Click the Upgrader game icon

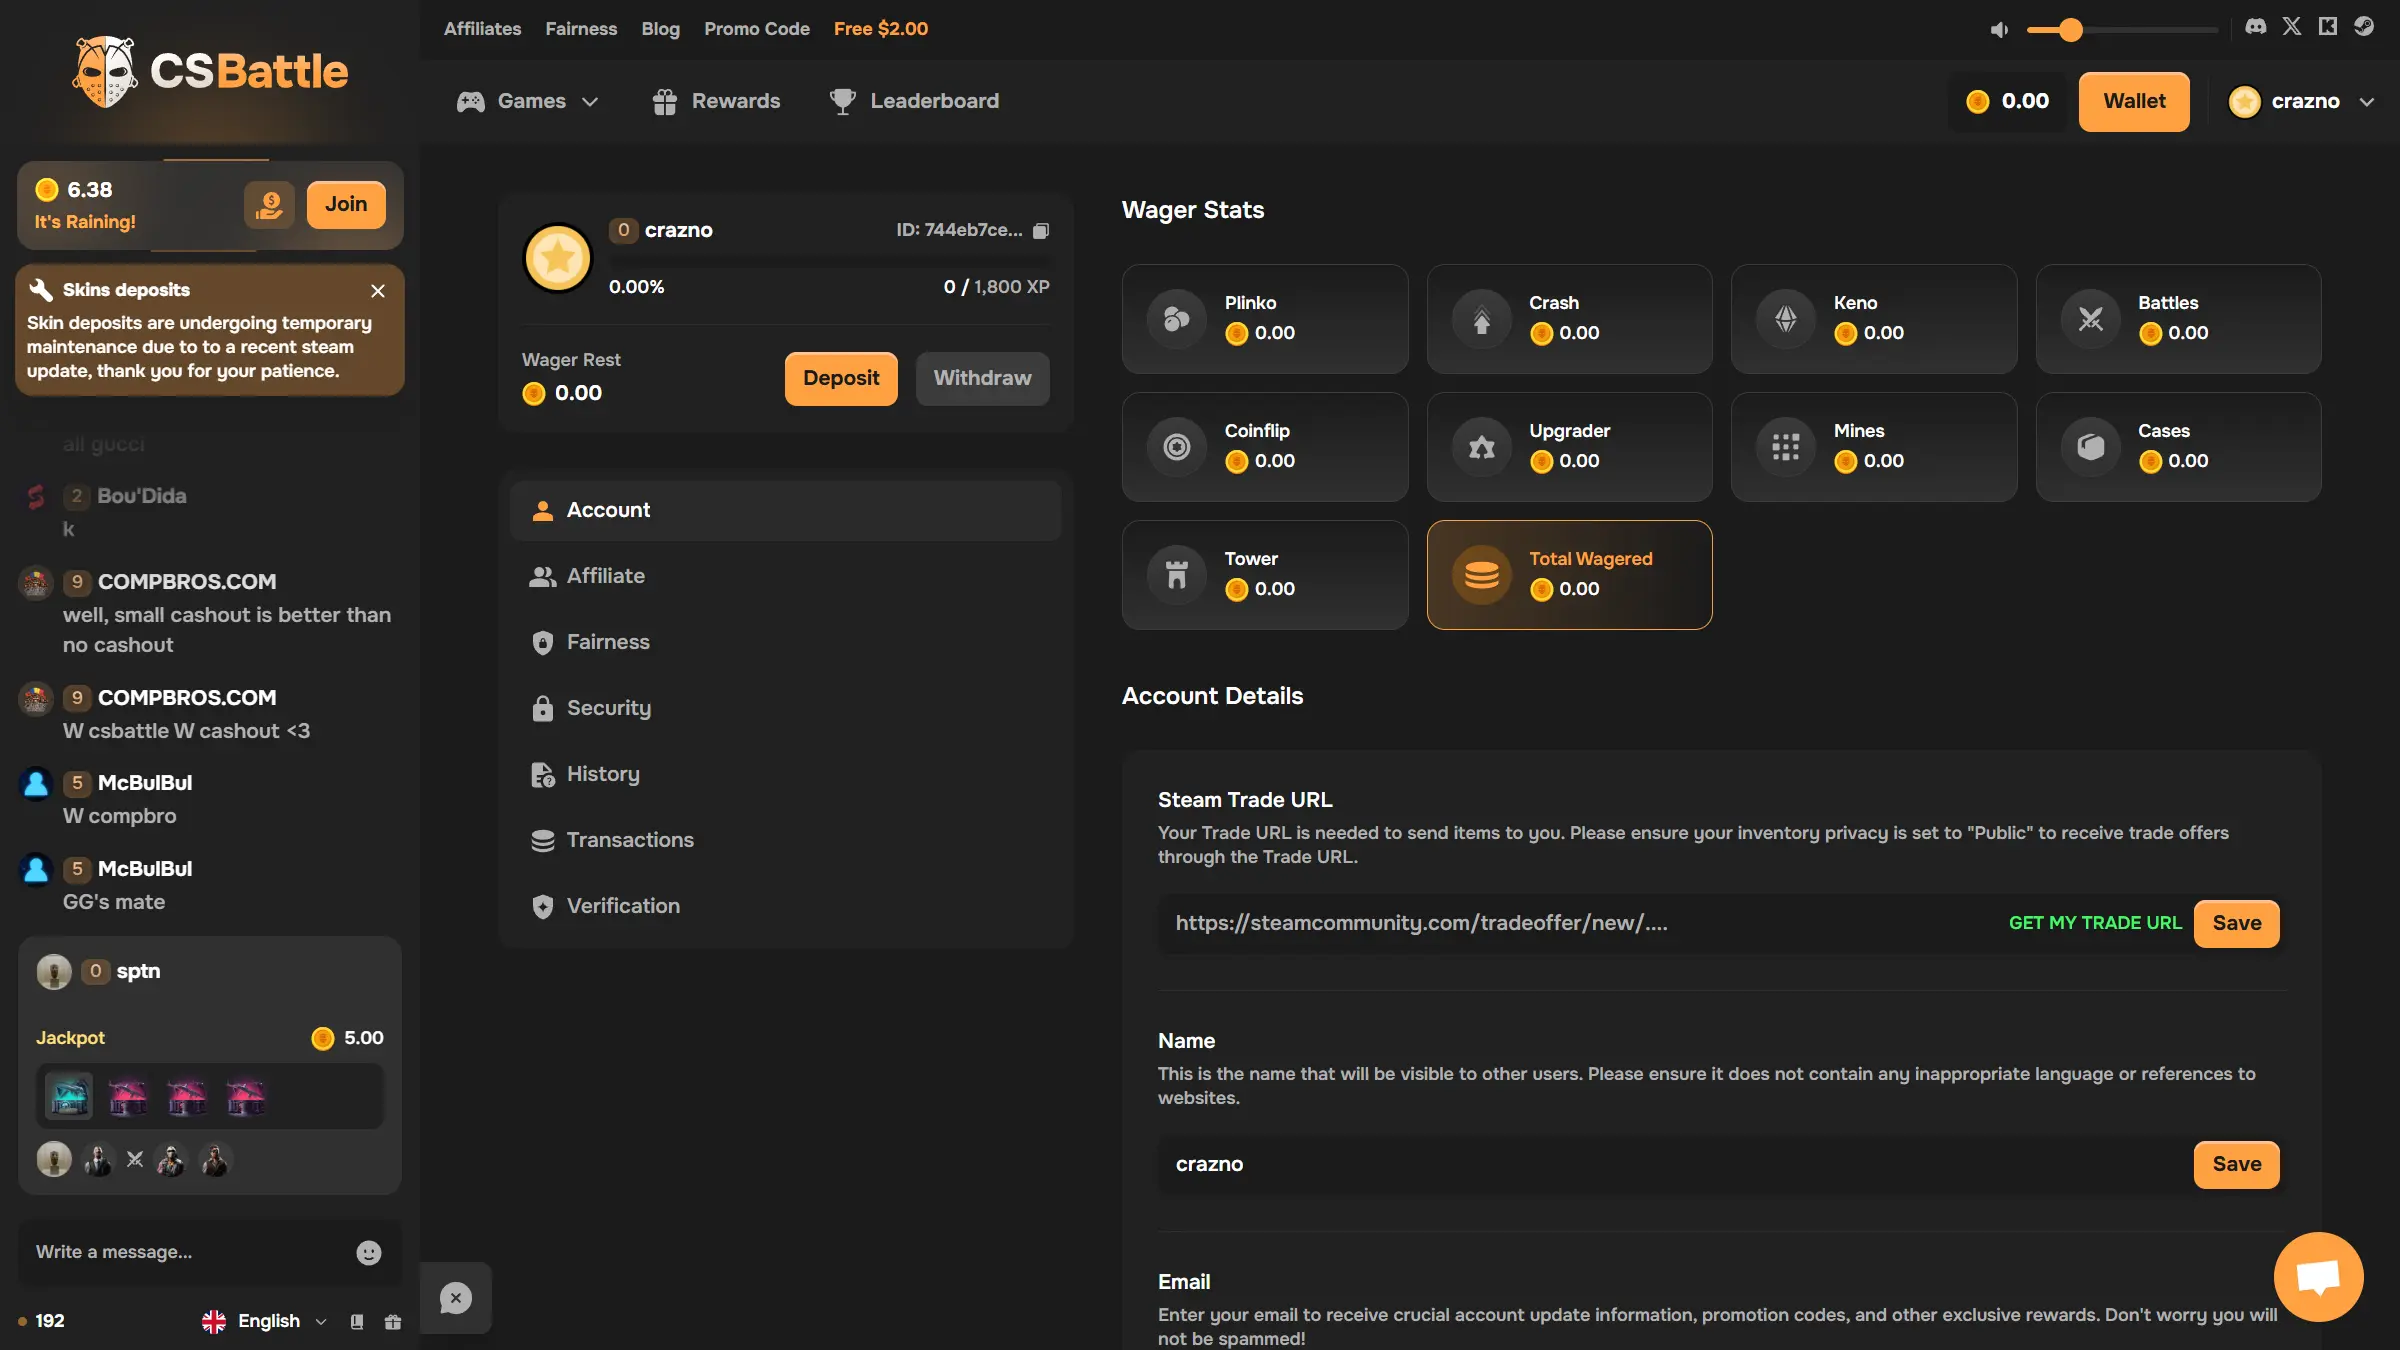(x=1482, y=447)
